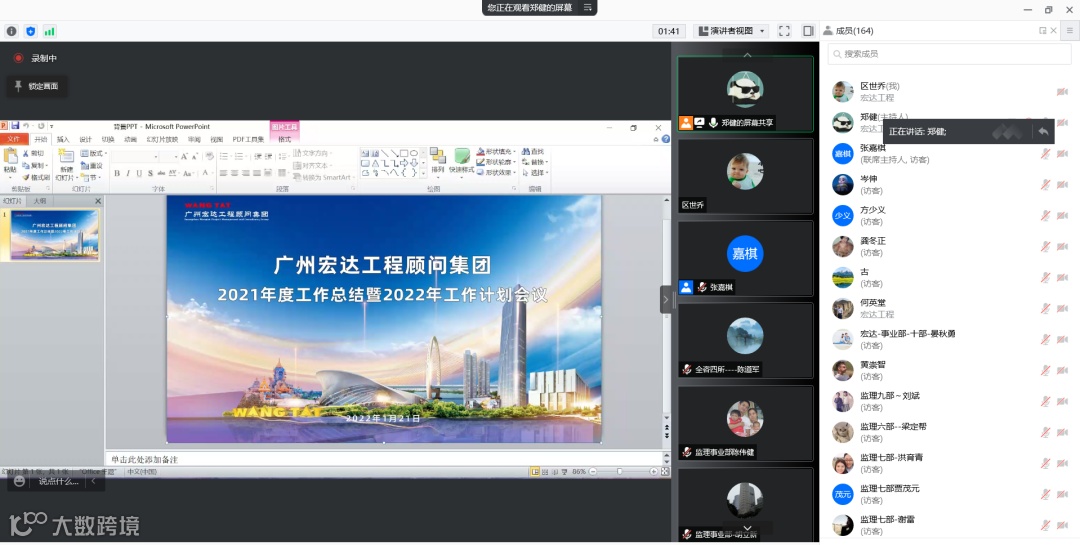Open 形状填充 shape fill dropdown

coord(496,152)
